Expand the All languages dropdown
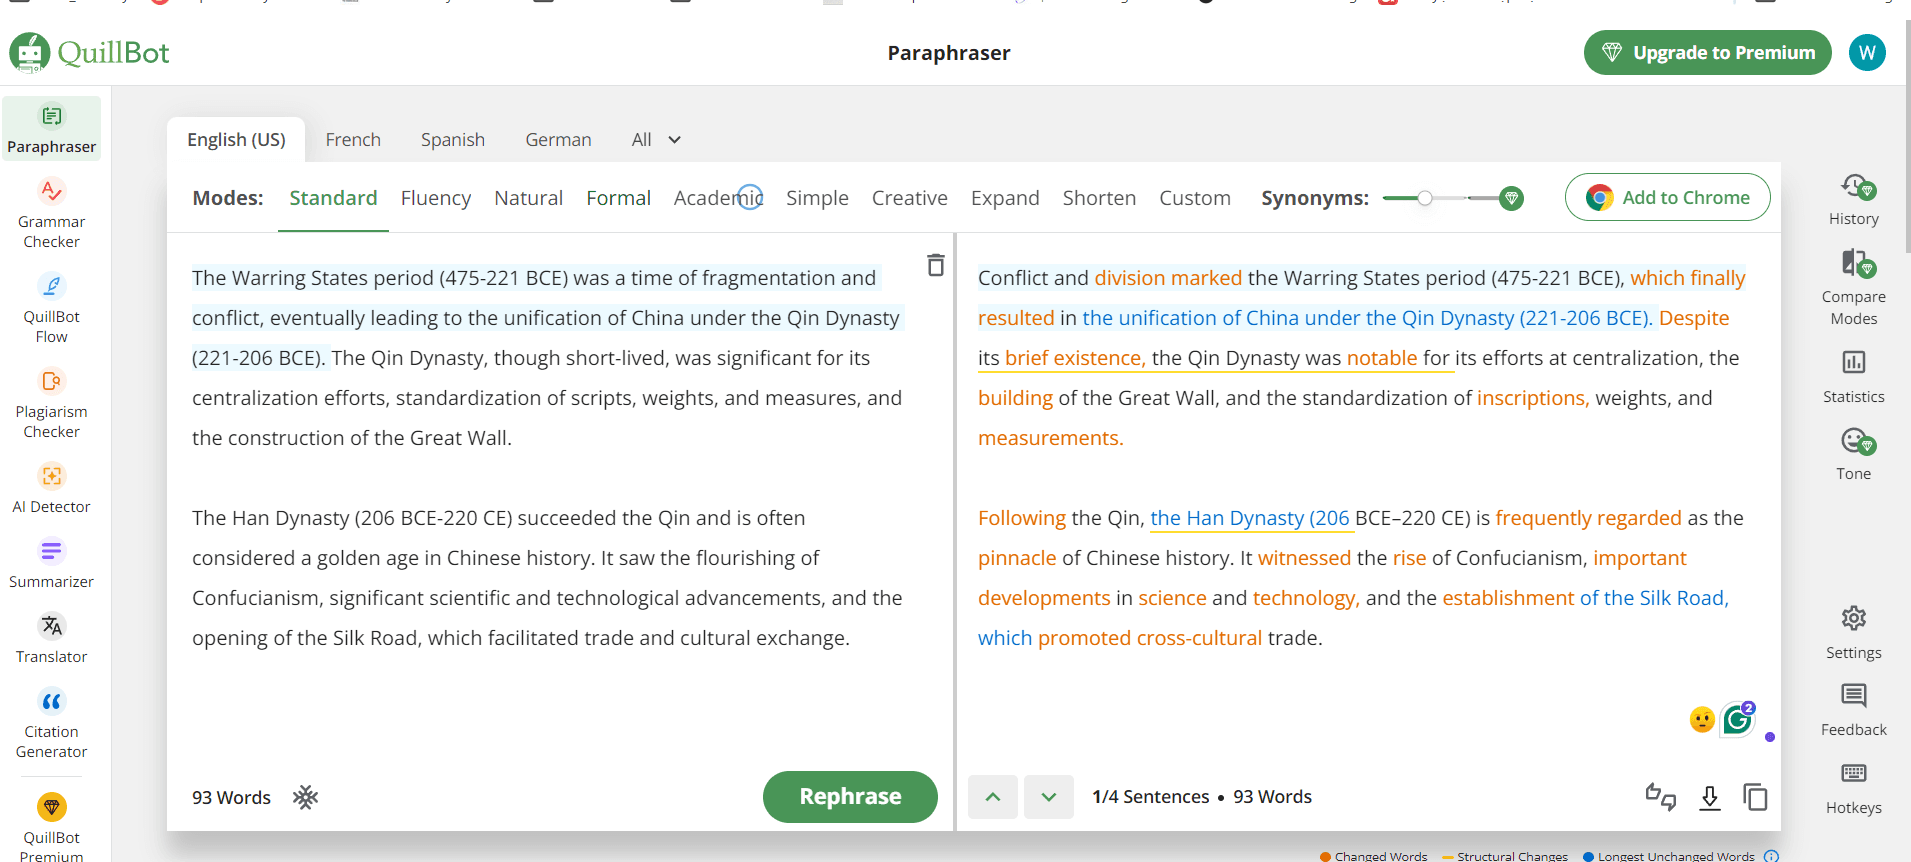This screenshot has height=862, width=1911. [x=656, y=140]
